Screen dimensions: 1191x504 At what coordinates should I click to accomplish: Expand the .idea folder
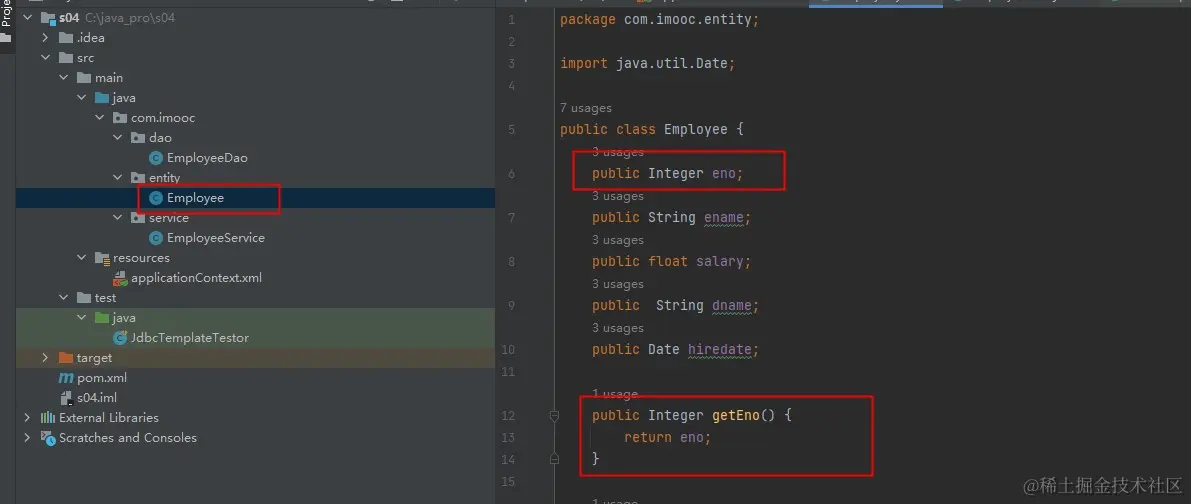point(46,38)
